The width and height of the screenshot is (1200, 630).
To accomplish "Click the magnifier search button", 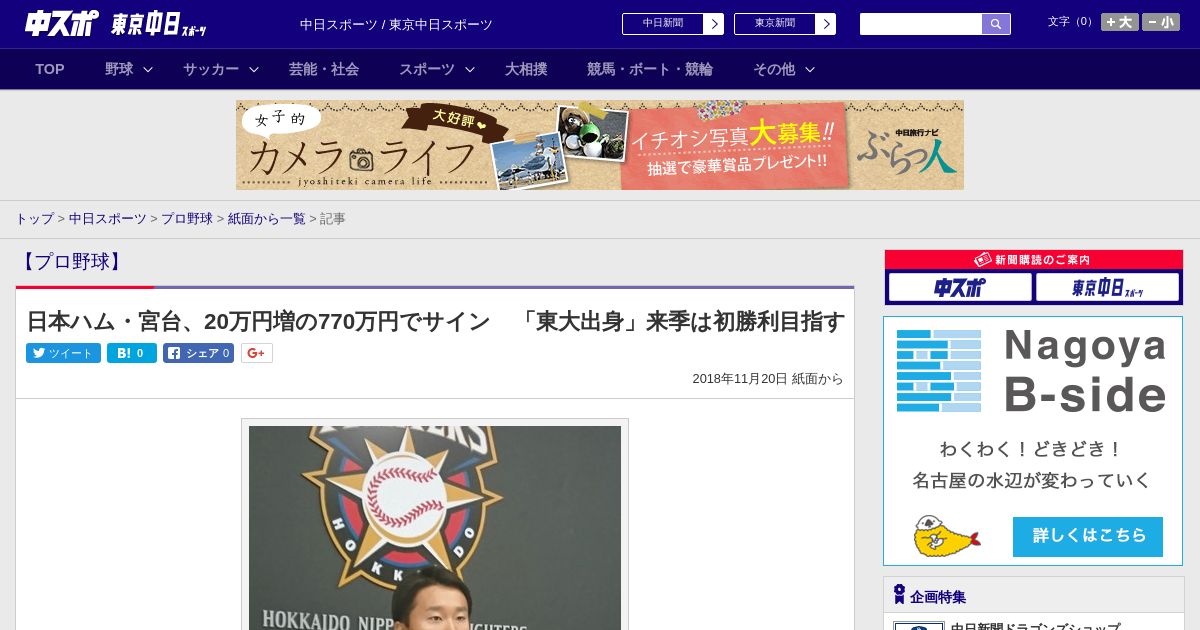I will click(996, 24).
